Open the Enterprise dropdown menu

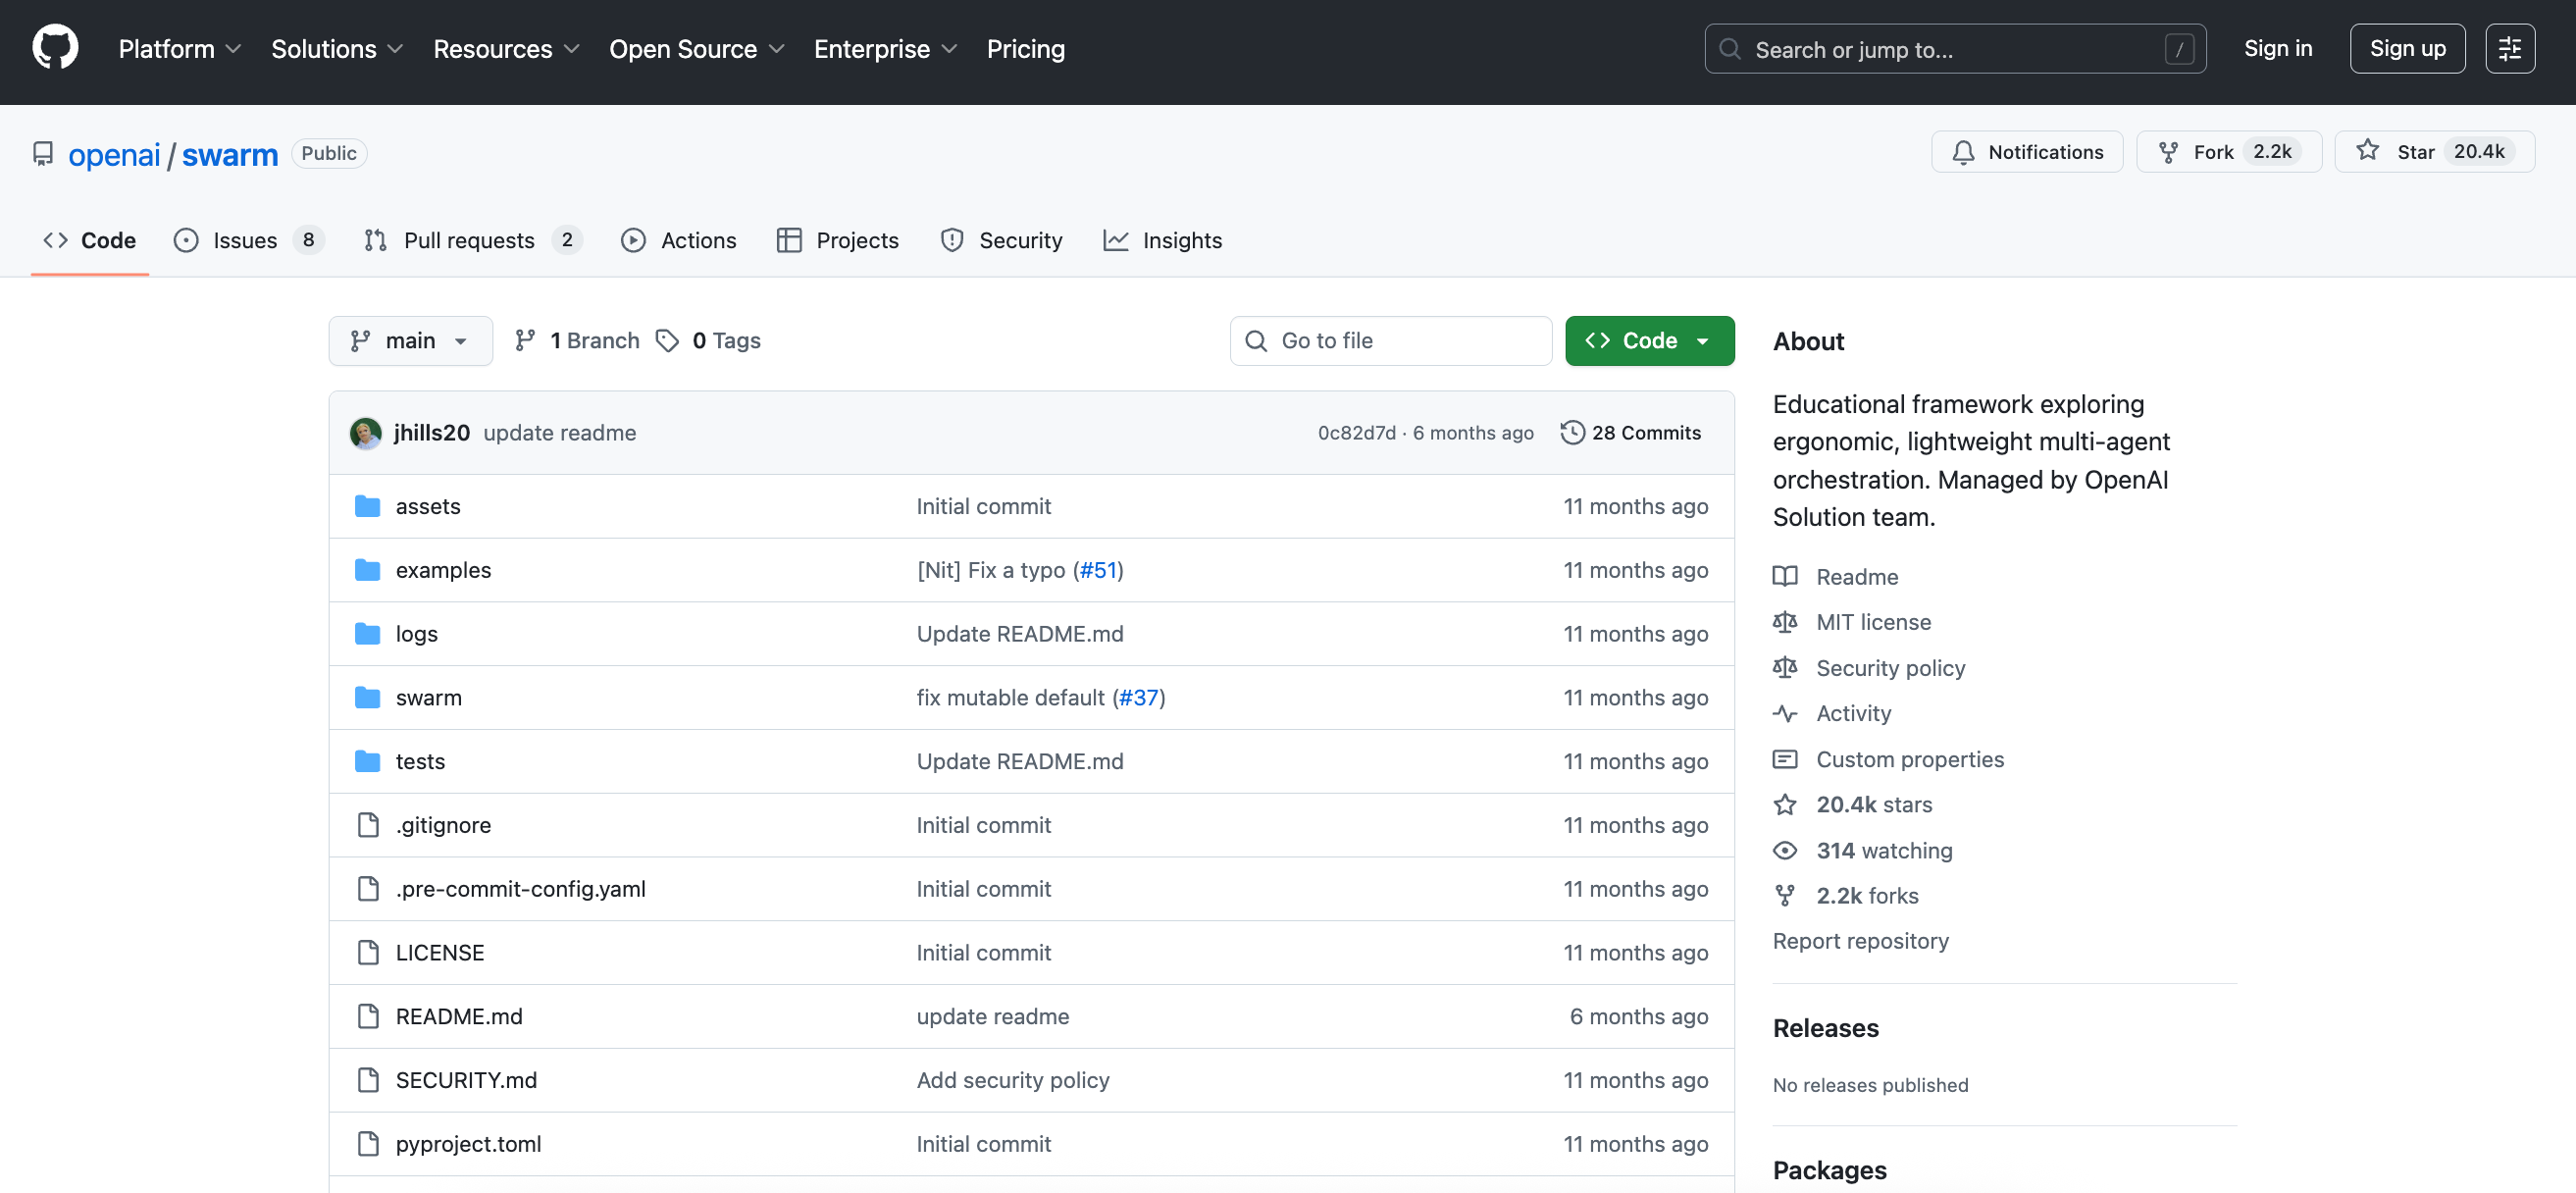click(x=886, y=49)
